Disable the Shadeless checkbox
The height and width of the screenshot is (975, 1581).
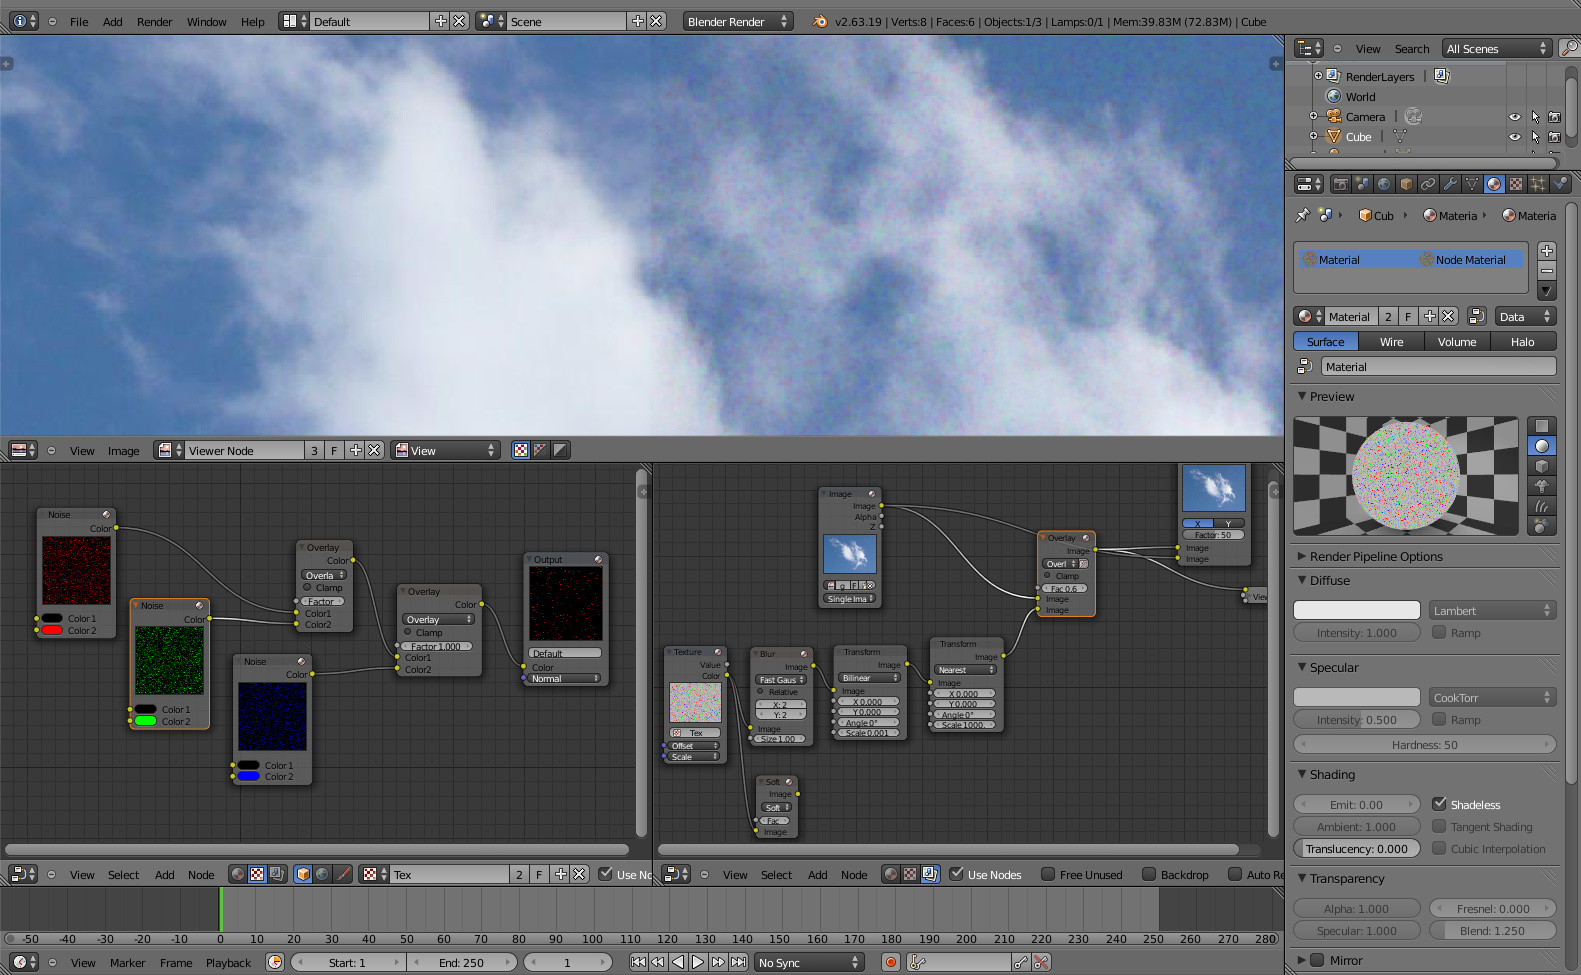1440,804
